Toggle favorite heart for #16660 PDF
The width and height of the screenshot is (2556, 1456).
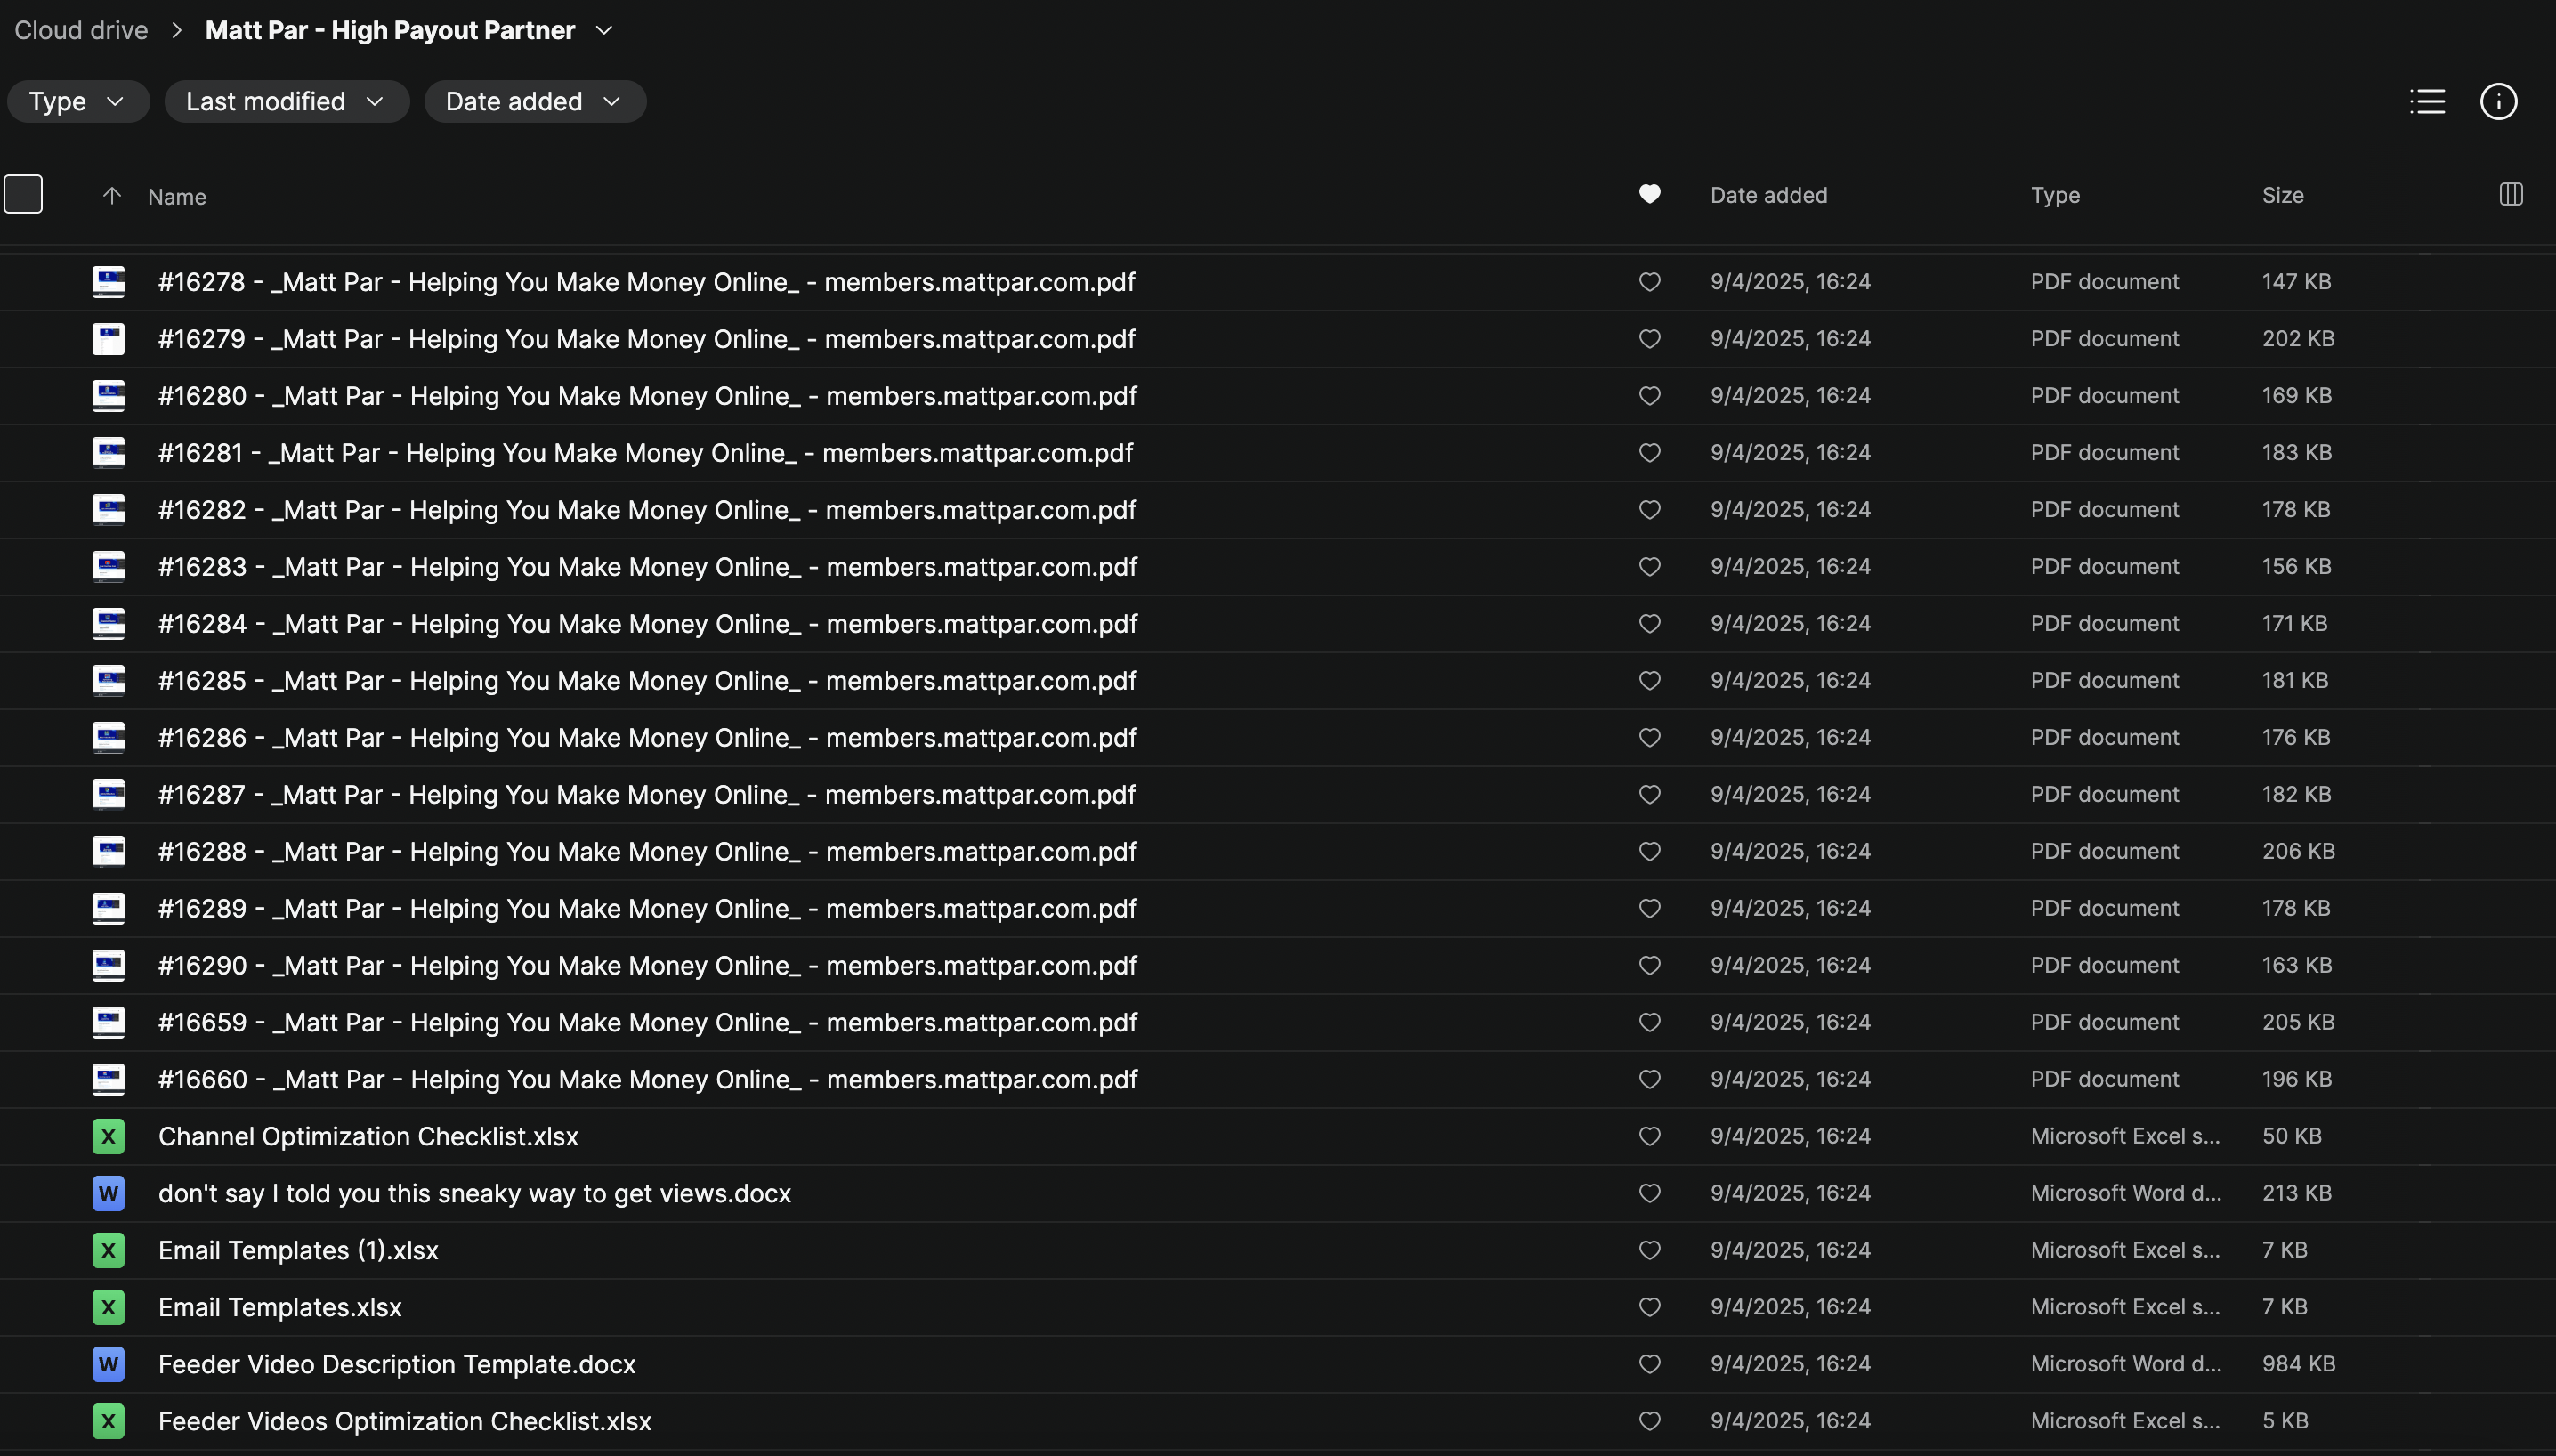point(1649,1079)
